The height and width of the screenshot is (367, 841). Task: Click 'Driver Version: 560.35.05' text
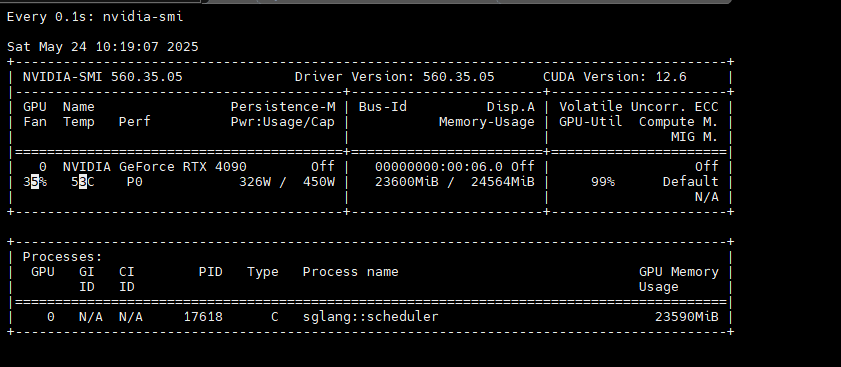[394, 77]
